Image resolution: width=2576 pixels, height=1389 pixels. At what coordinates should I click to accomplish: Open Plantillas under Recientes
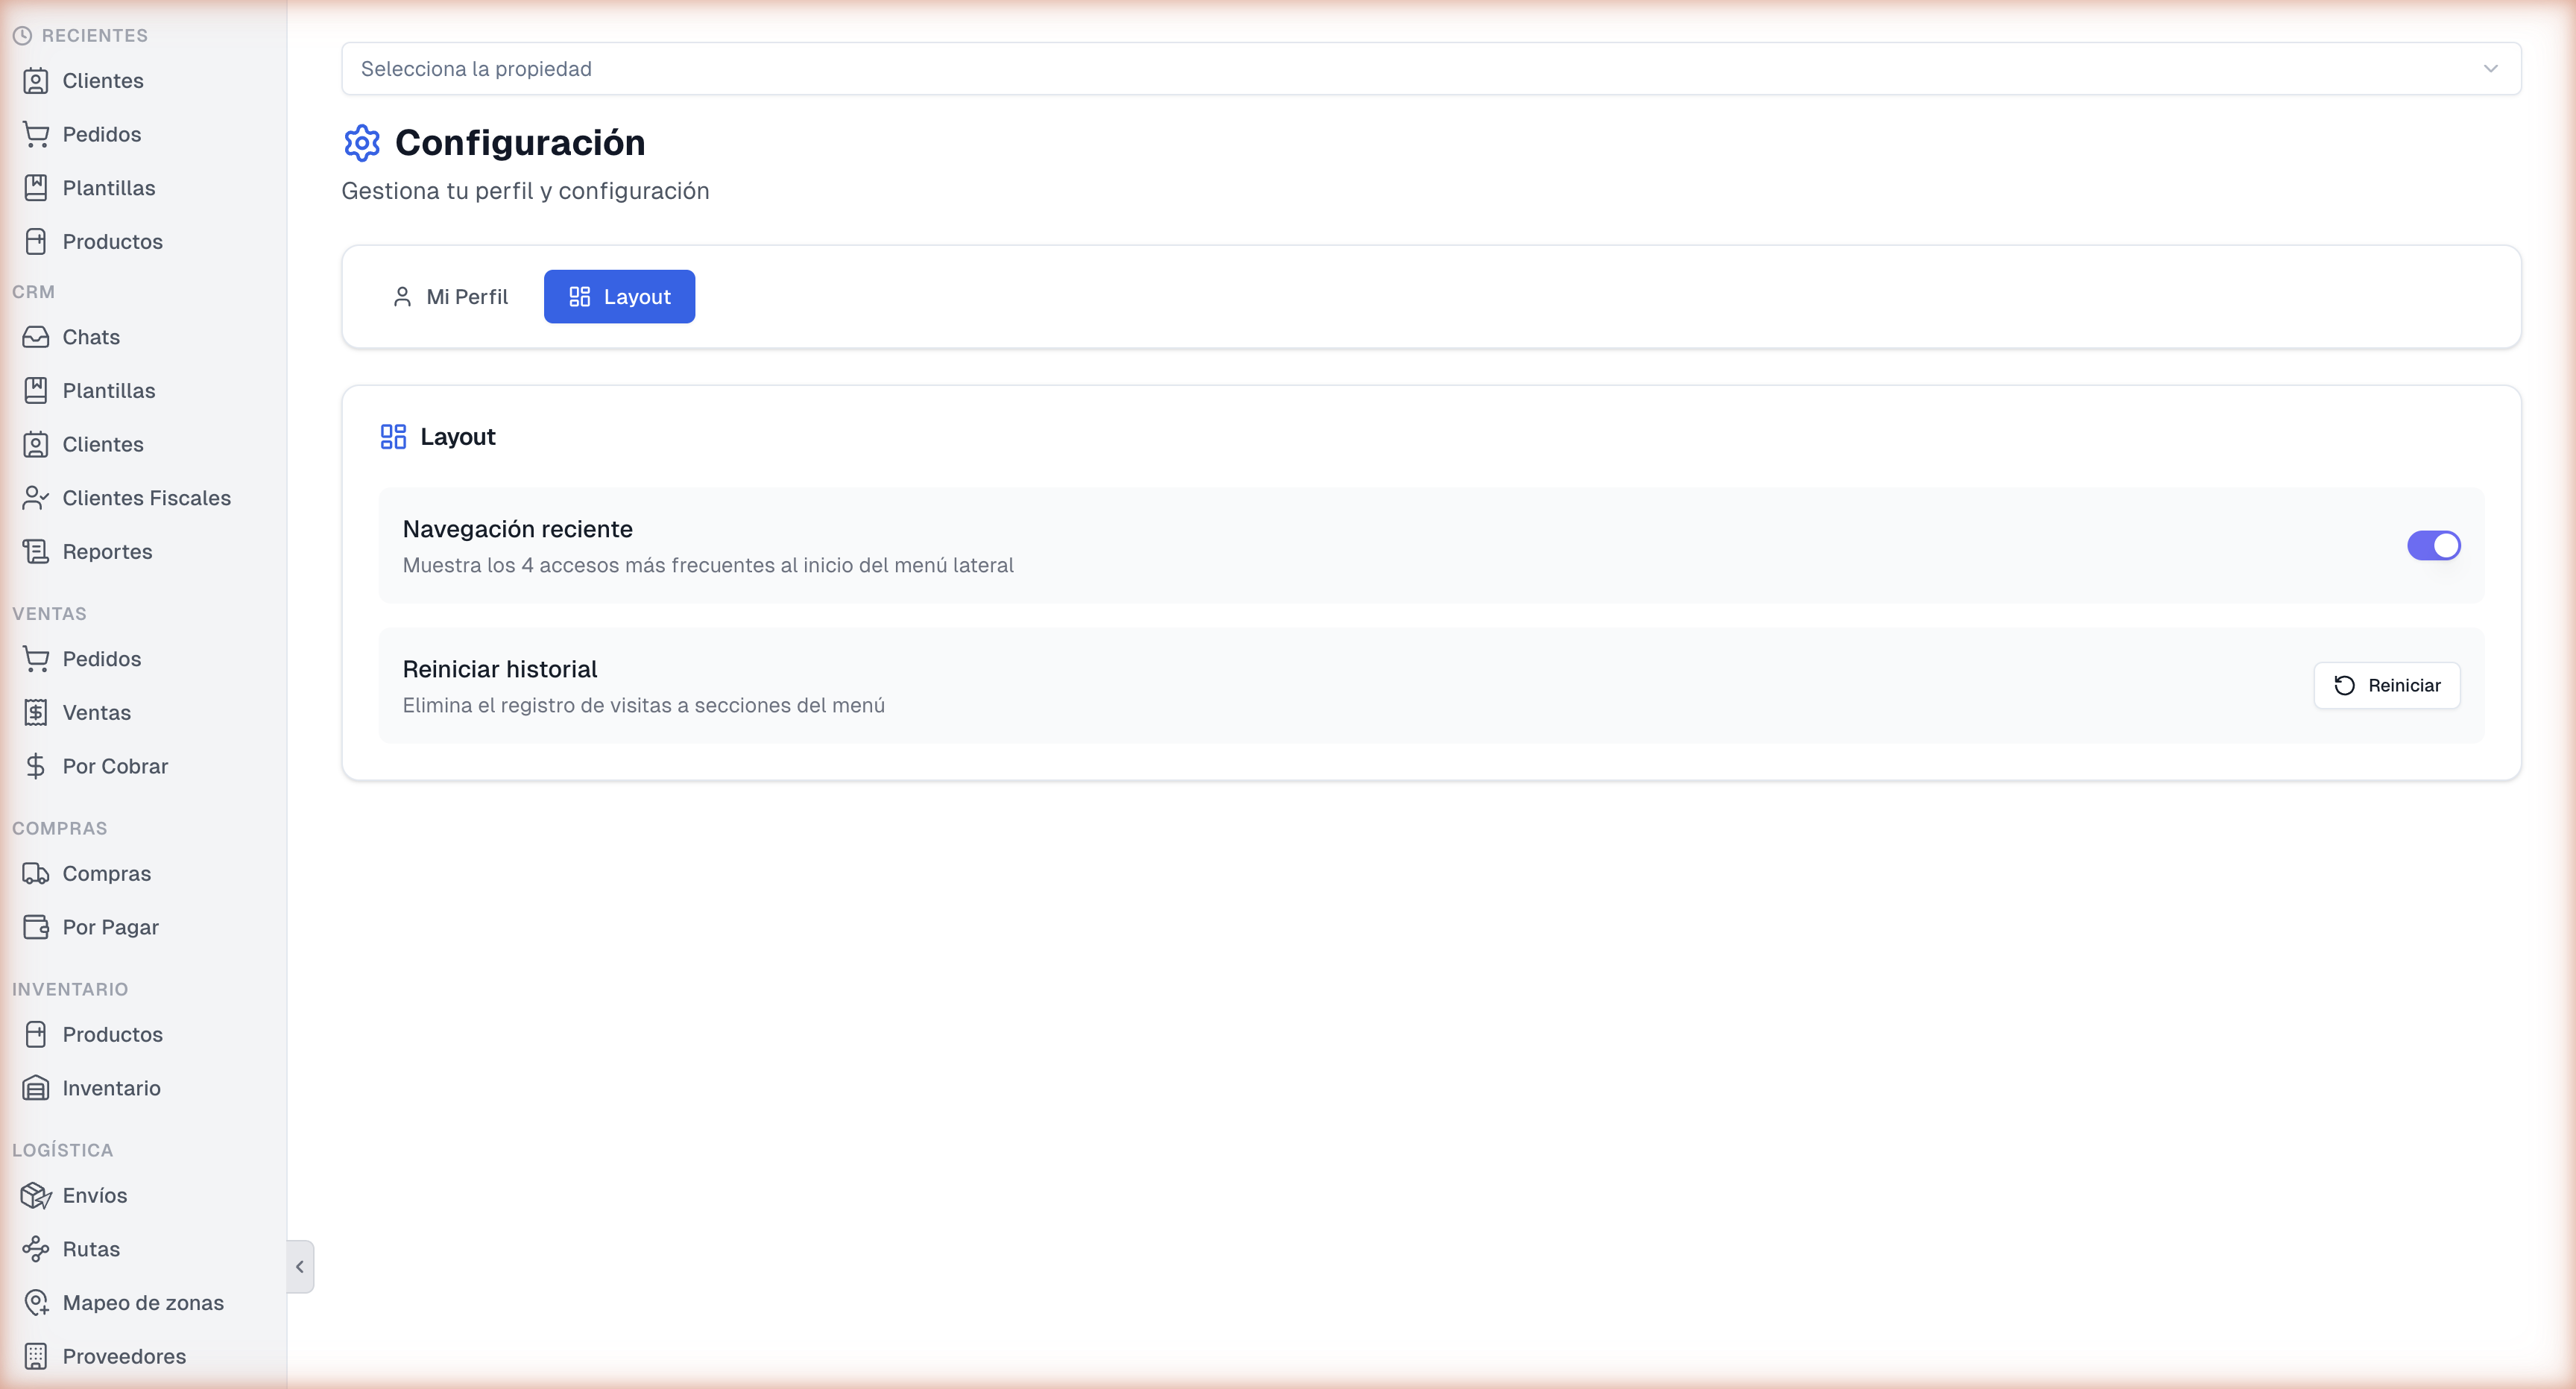pos(108,188)
